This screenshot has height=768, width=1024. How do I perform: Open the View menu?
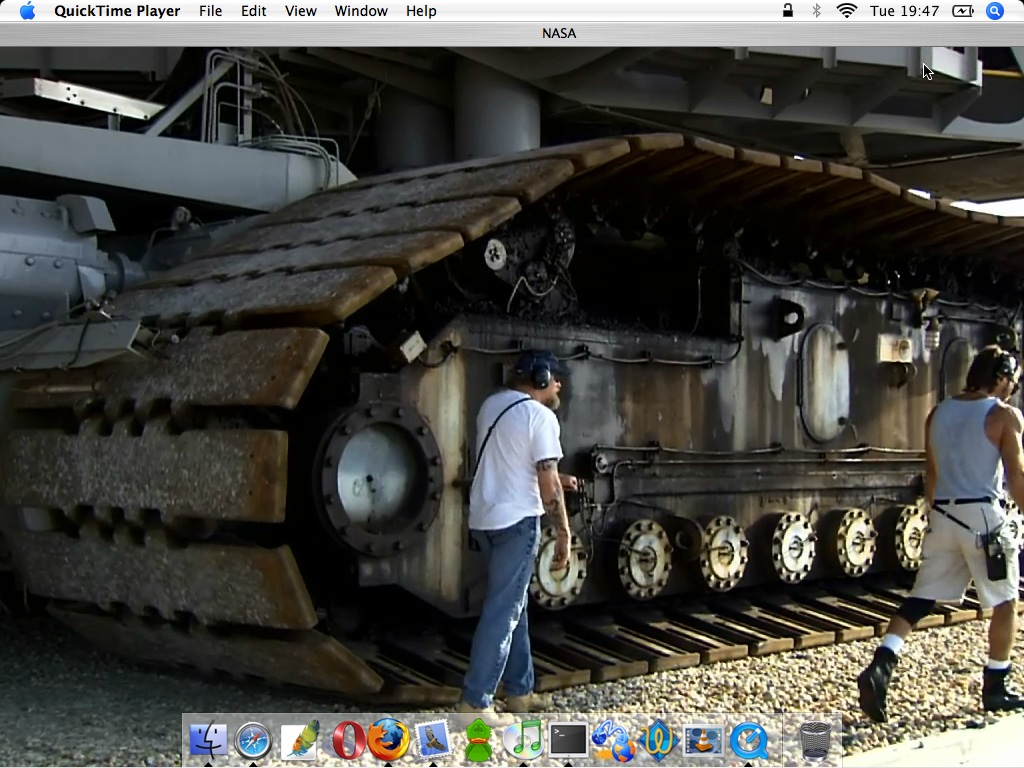pyautogui.click(x=300, y=11)
